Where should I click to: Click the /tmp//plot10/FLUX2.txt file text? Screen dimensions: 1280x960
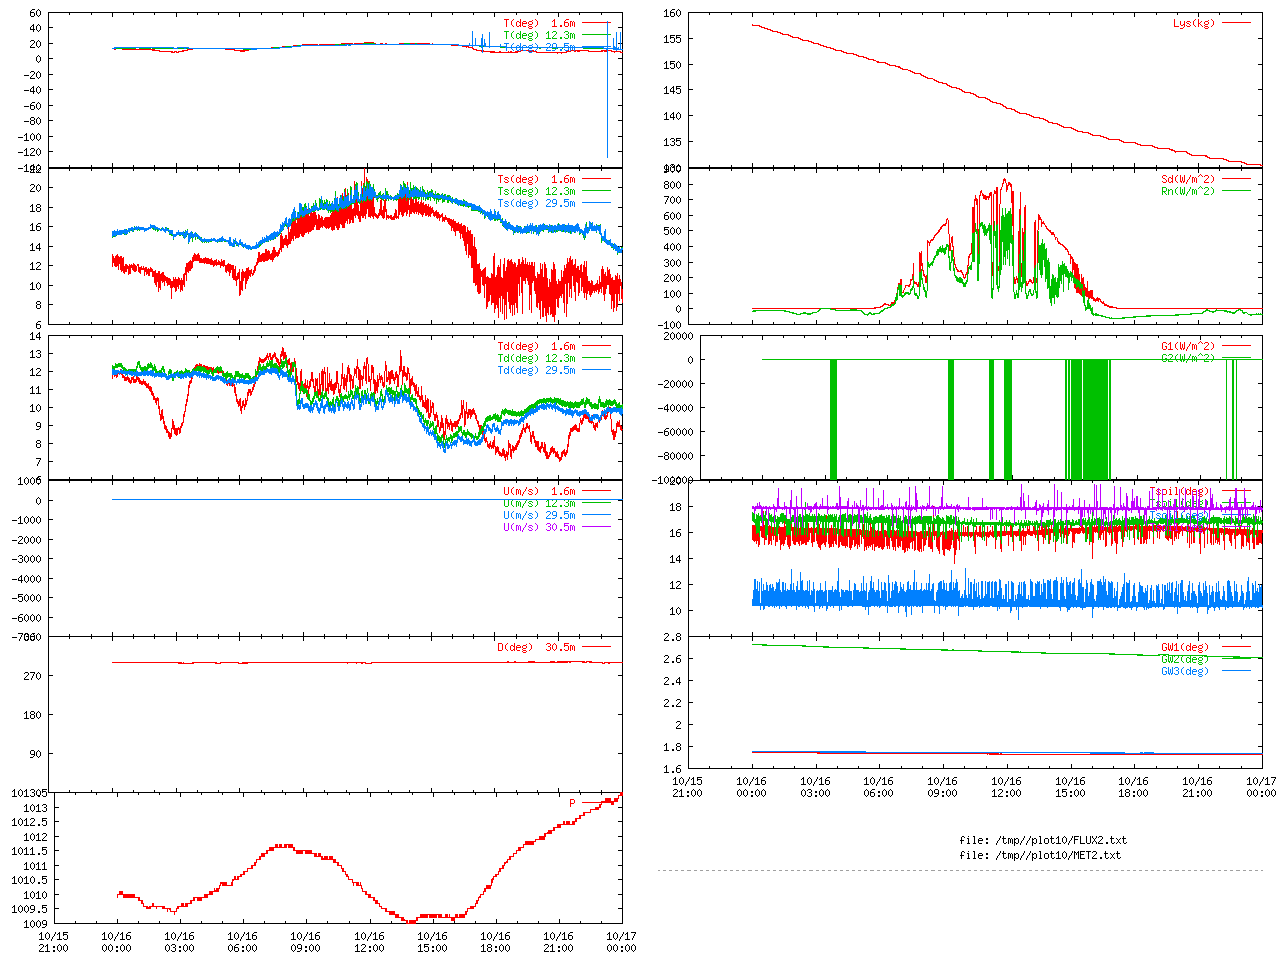pyautogui.click(x=1043, y=840)
